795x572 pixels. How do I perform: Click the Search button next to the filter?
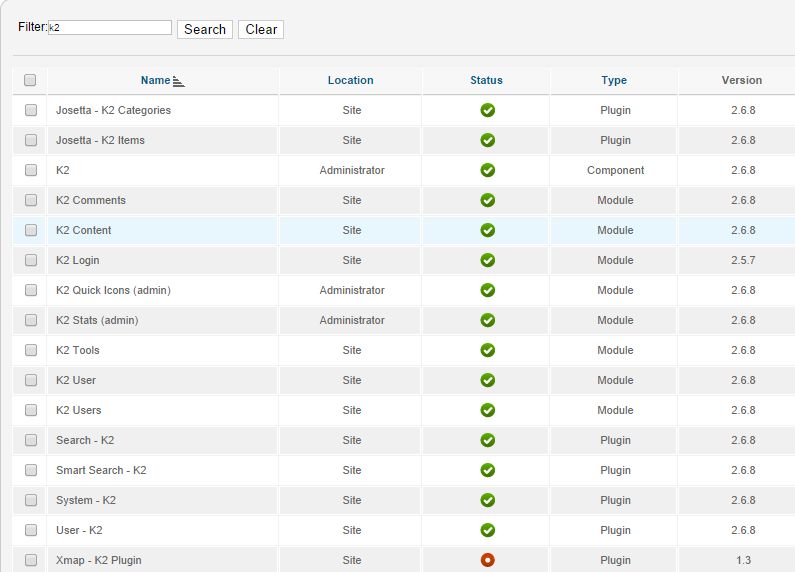(205, 29)
